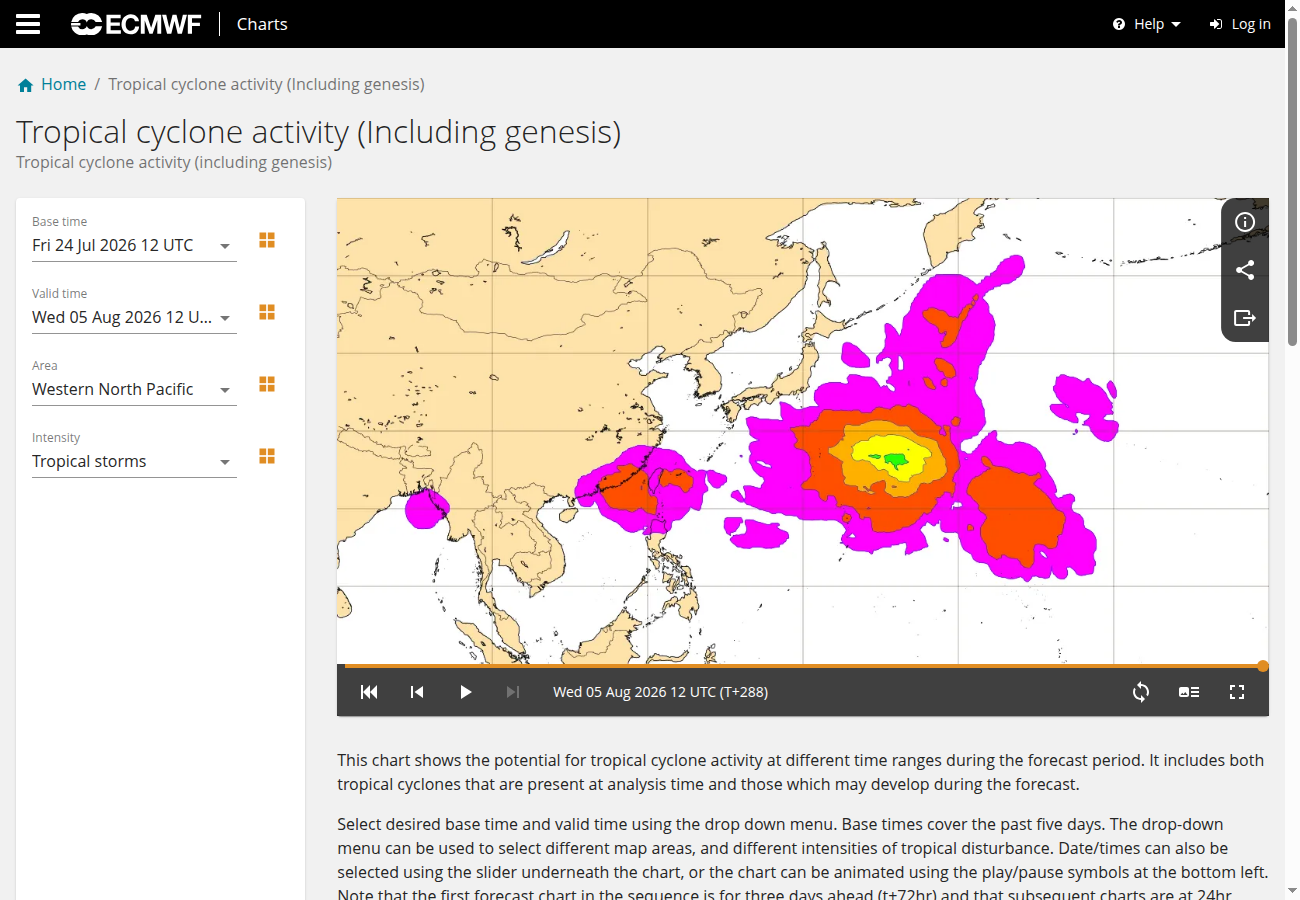Image resolution: width=1300 pixels, height=900 pixels.
Task: Toggle the chart legend overlay icon
Action: (1189, 692)
